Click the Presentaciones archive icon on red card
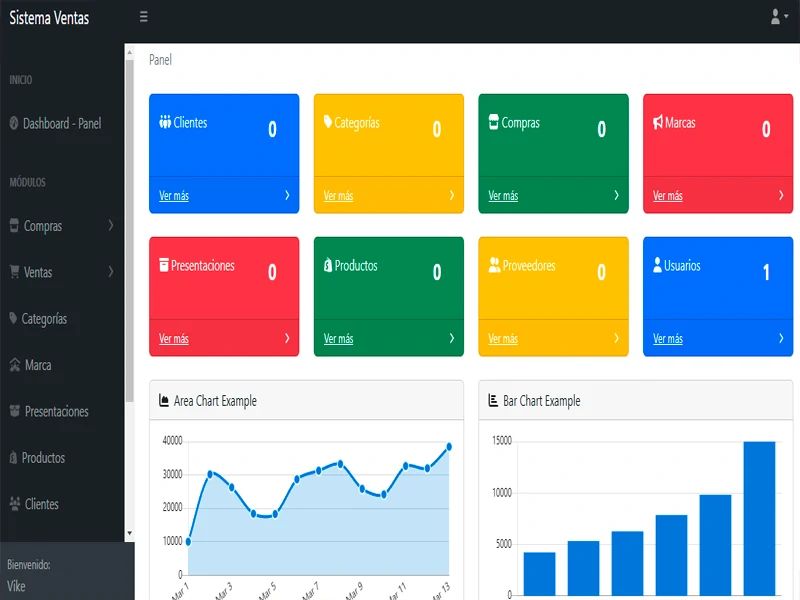The image size is (800, 600). (164, 265)
